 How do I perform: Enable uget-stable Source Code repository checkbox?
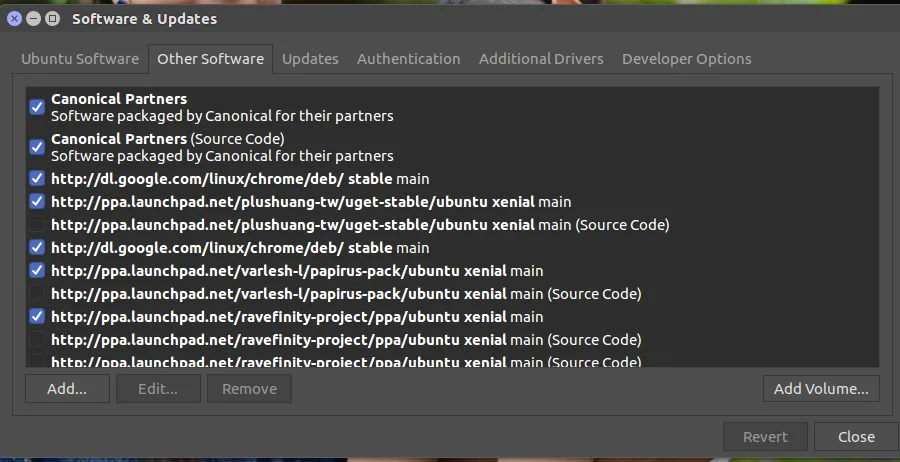pos(37,225)
